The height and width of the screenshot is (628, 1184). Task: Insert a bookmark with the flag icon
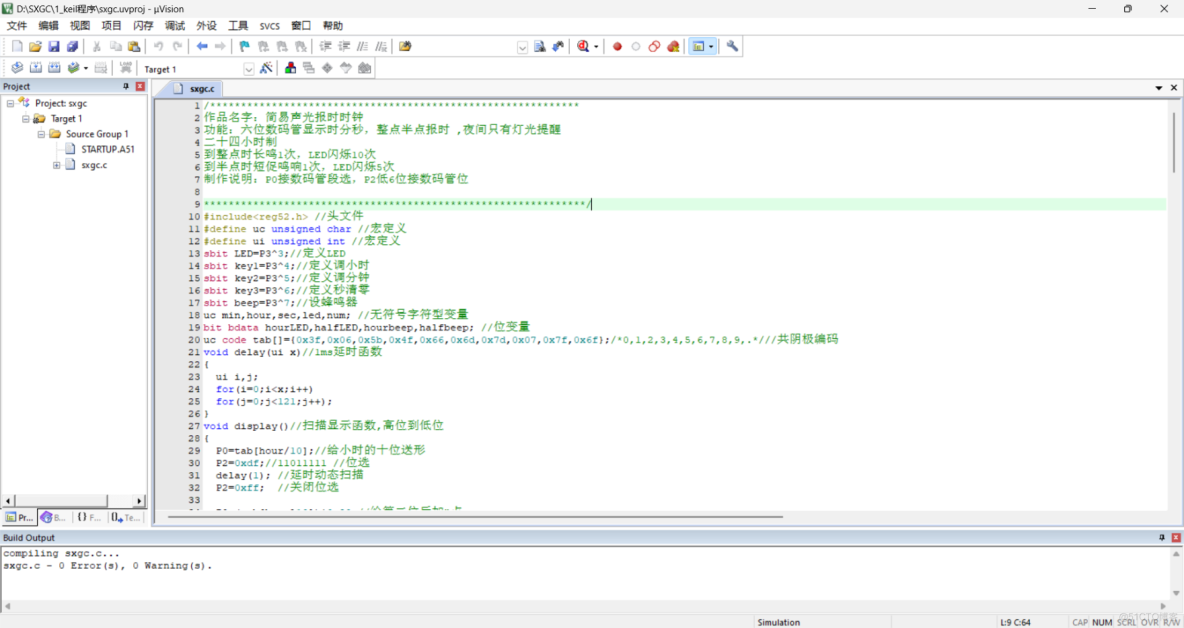[x=244, y=47]
